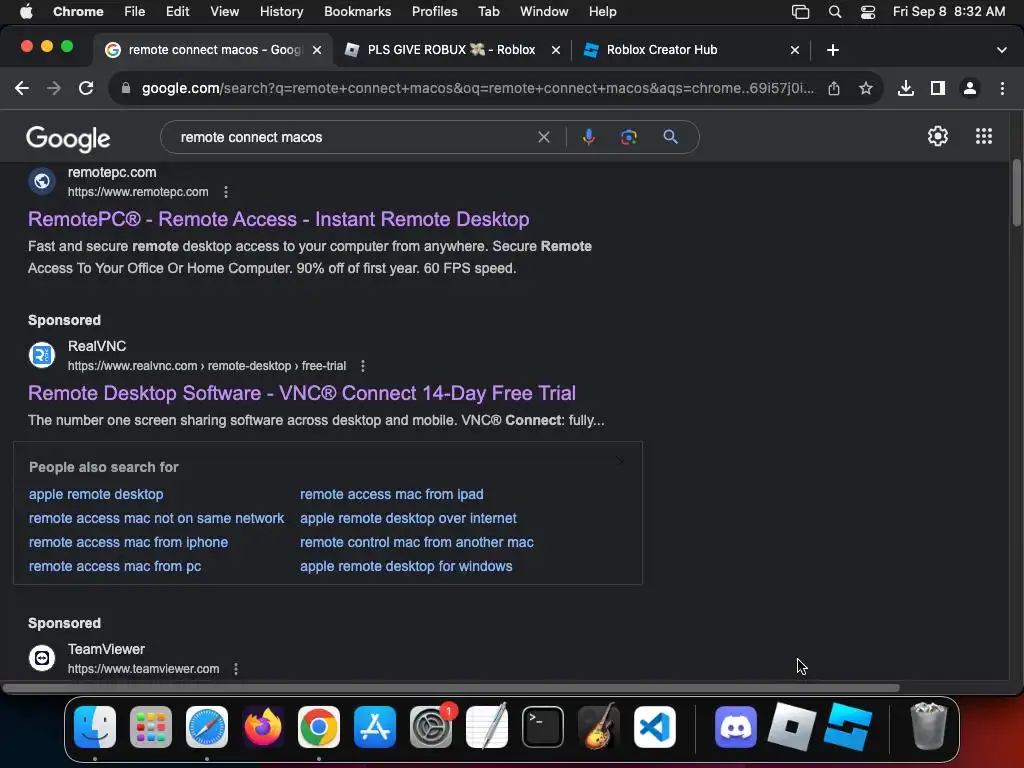
Task: Search remote control mac from another mac
Action: (417, 543)
